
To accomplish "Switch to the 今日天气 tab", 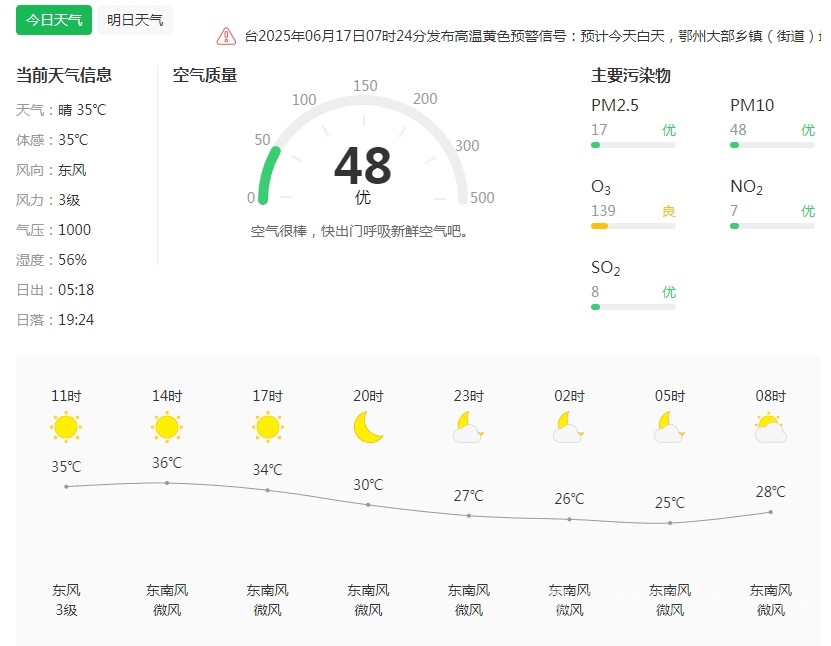I will (x=54, y=20).
